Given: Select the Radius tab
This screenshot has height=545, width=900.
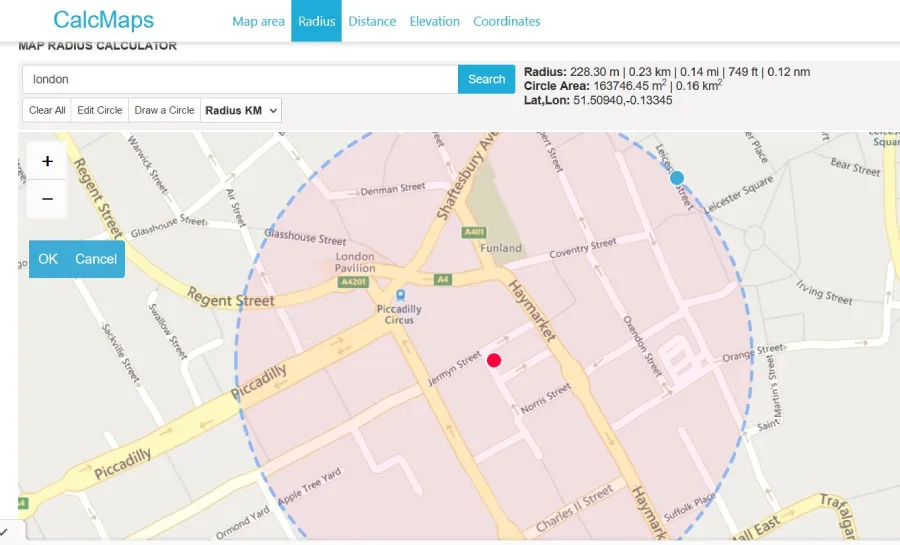Looking at the screenshot, I should (316, 21).
